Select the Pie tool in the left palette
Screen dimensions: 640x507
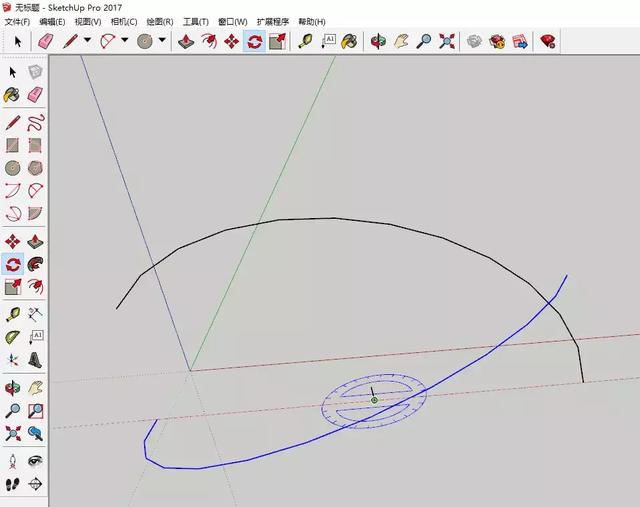click(35, 213)
